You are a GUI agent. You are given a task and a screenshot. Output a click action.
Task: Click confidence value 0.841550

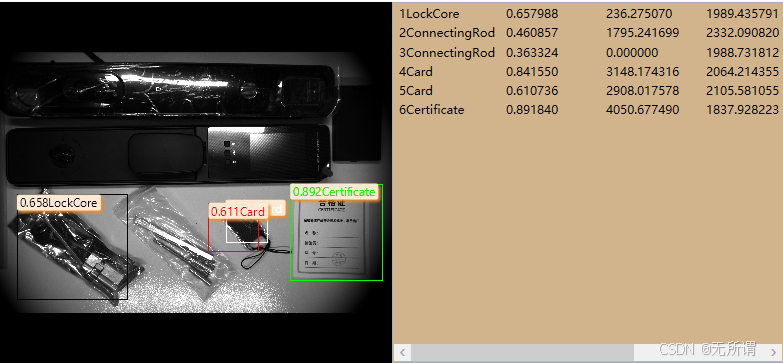(x=532, y=71)
